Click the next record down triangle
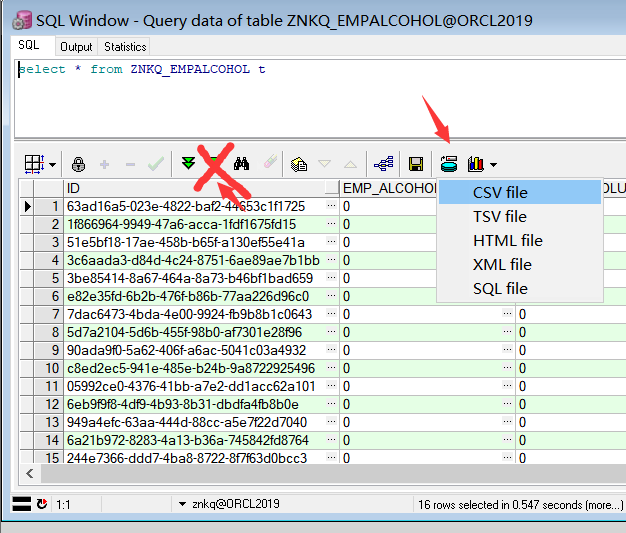This screenshot has height=533, width=626. (324, 164)
